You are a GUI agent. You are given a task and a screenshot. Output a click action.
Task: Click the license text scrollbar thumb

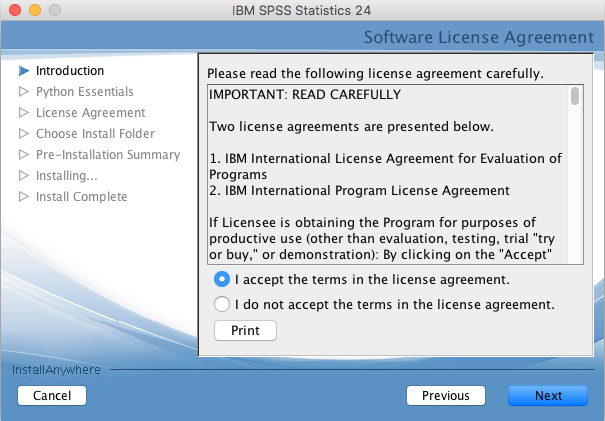[x=575, y=96]
